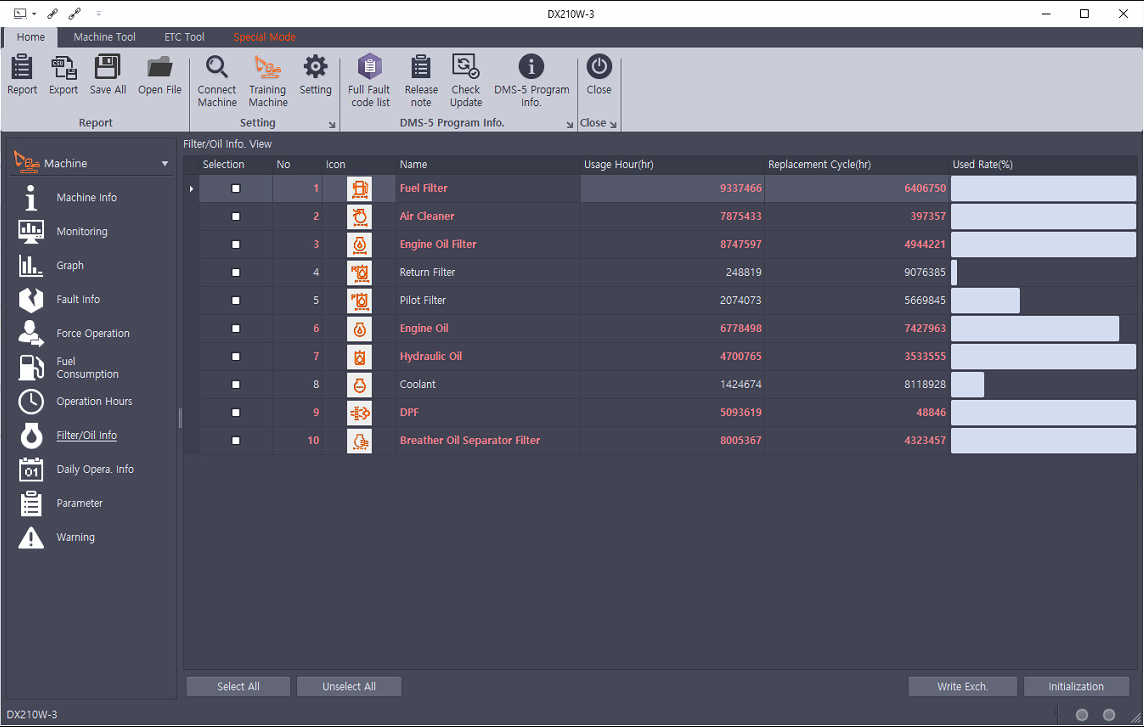Open Machine Tool tab

pos(104,36)
